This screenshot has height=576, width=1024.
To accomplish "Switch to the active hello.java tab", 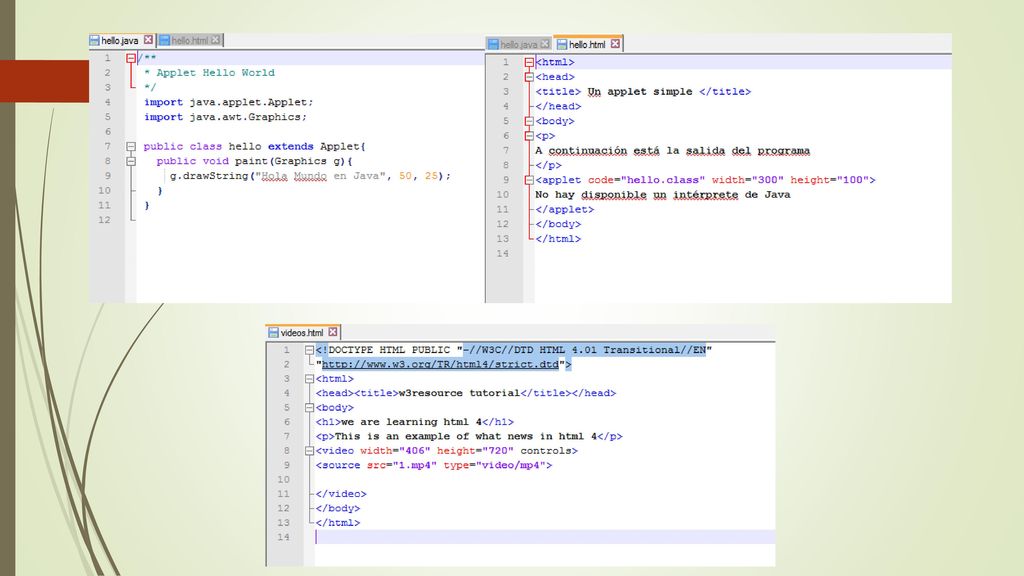I will coord(122,40).
